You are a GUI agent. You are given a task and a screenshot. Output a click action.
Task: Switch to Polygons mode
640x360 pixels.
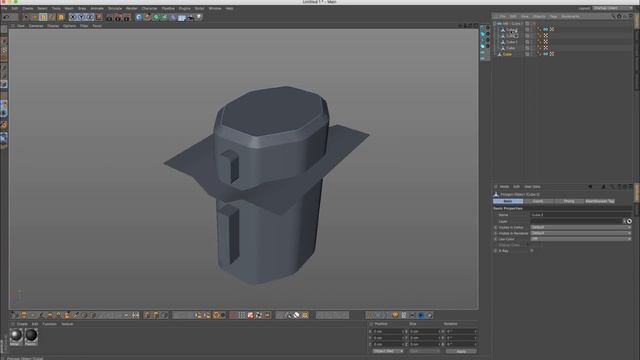click(4, 84)
